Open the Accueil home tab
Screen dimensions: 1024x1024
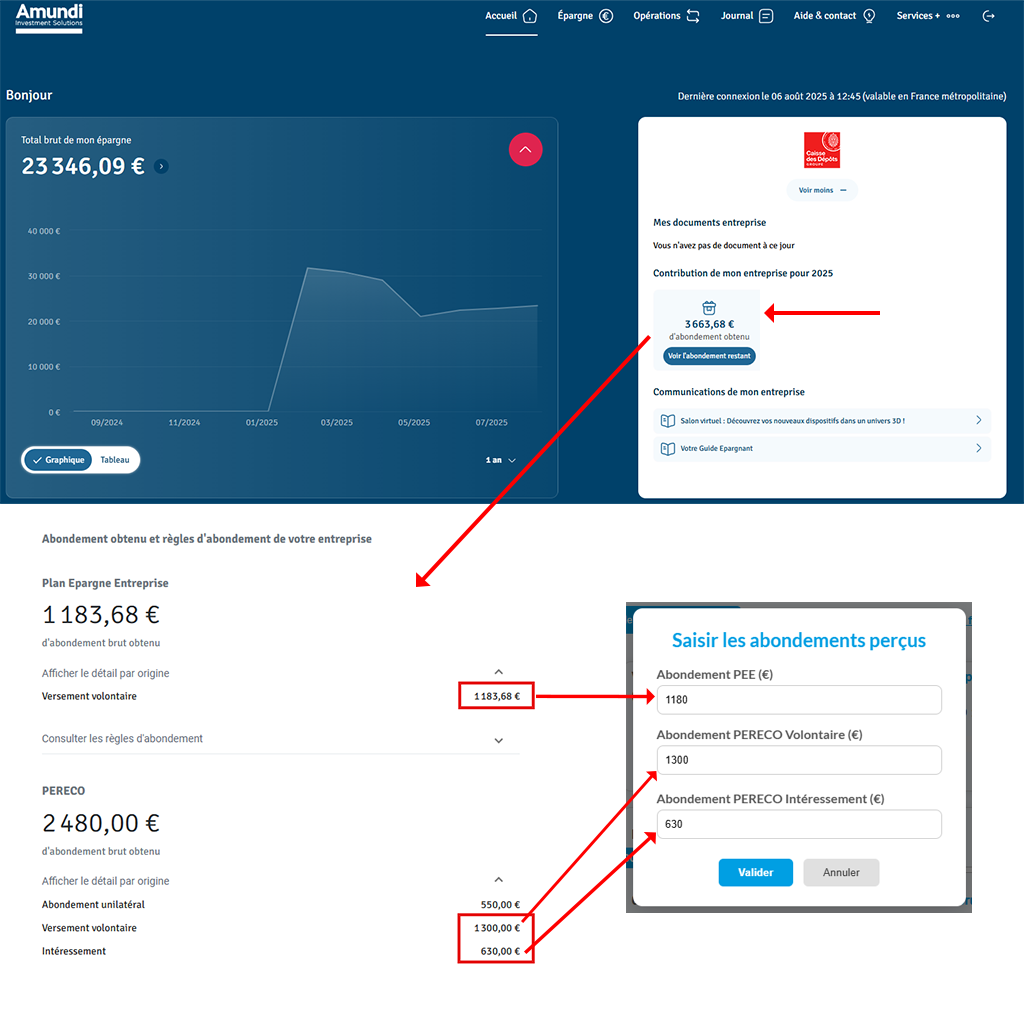(x=511, y=16)
